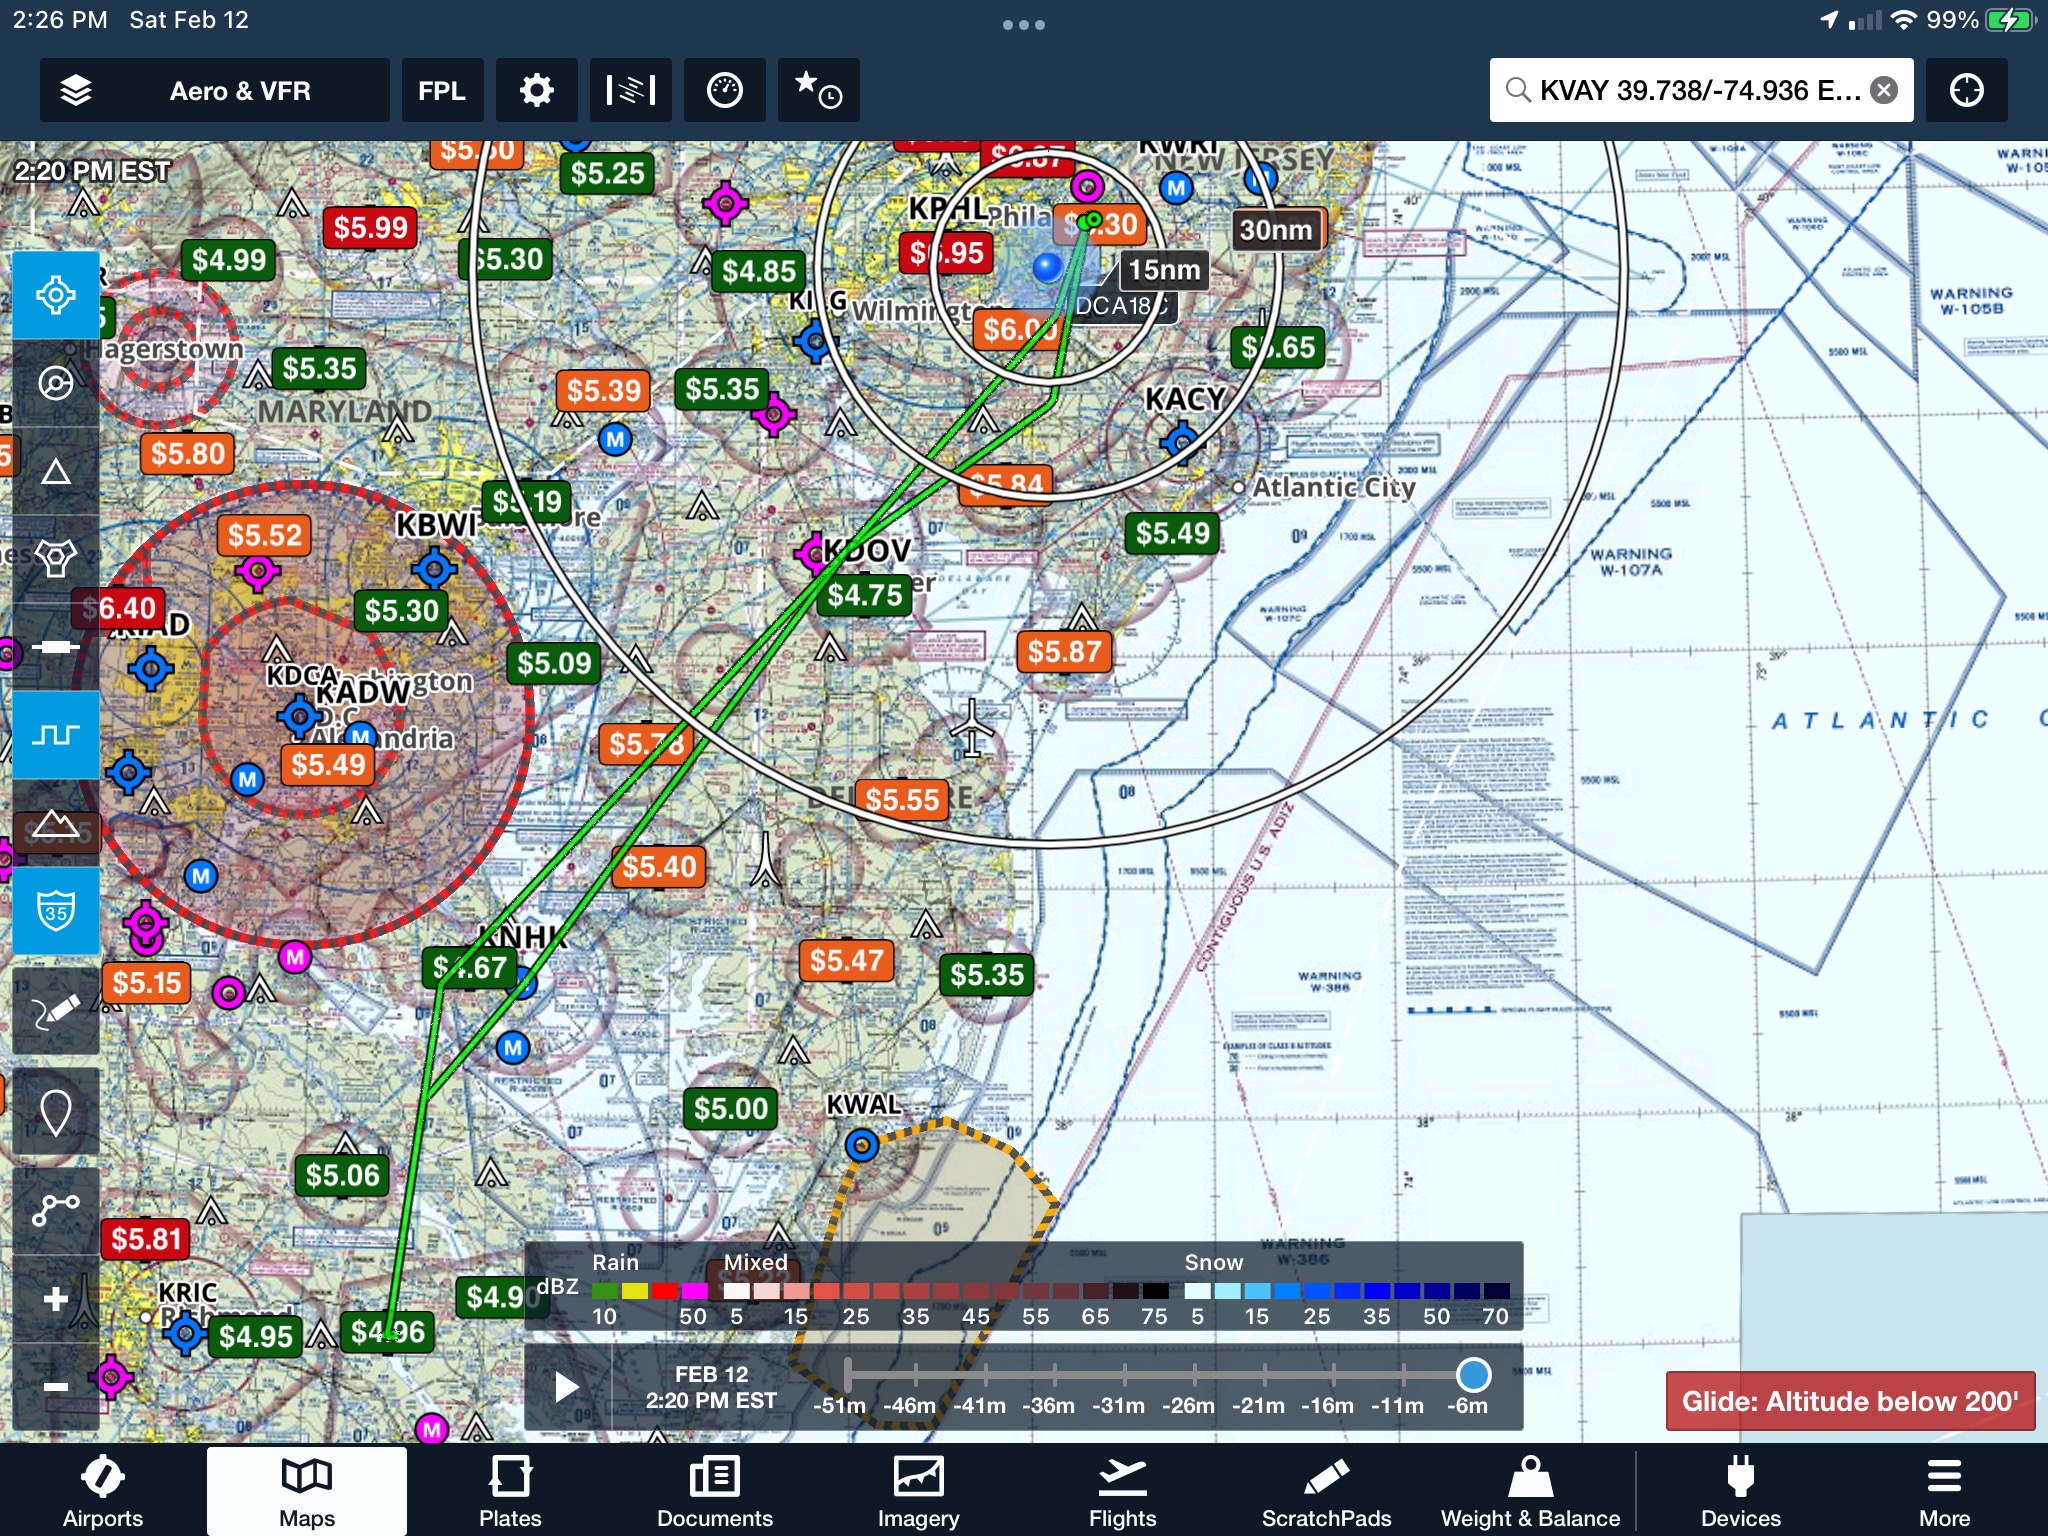Click the radar timeline slider knob

click(x=1473, y=1375)
